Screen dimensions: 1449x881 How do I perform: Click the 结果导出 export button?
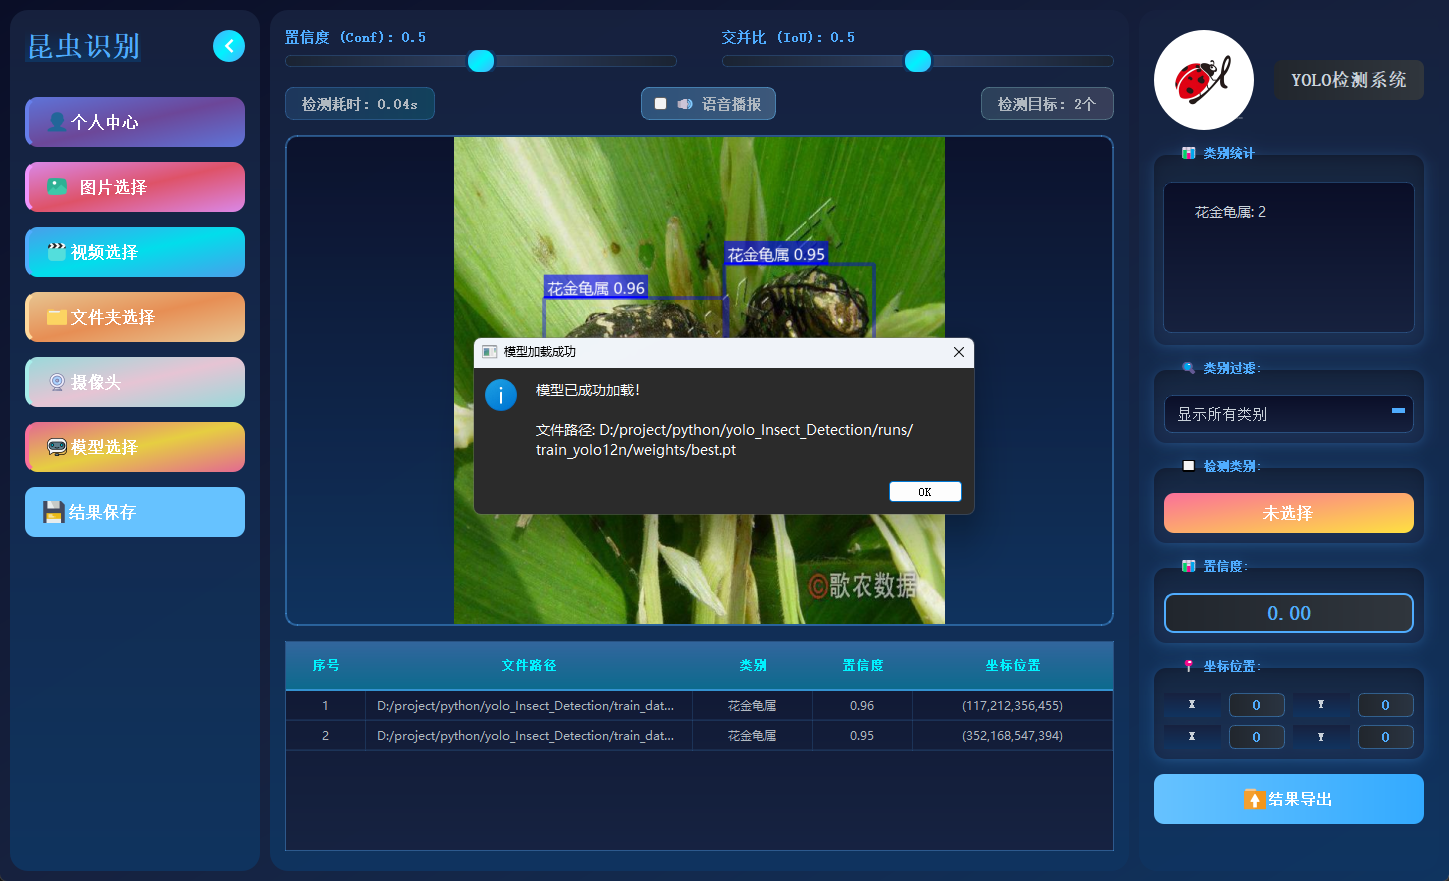pyautogui.click(x=1288, y=799)
